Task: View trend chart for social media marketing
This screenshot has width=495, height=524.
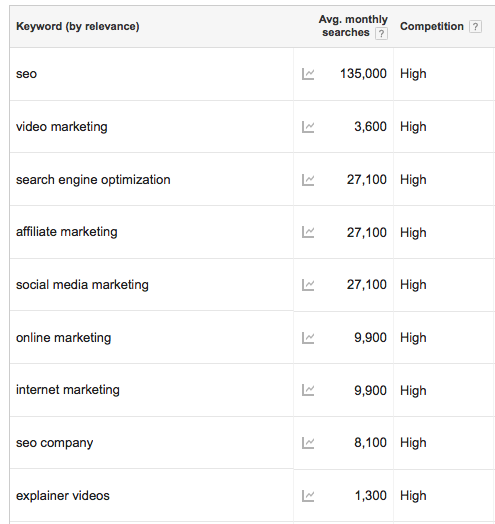Action: (308, 285)
